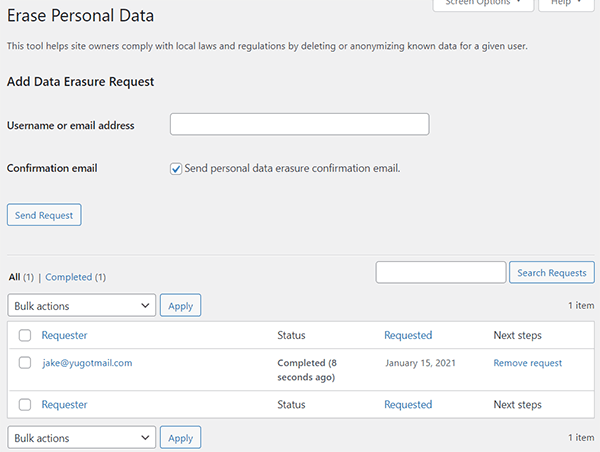Click the Send Request button
Viewport: 600px width, 452px height.
44,215
